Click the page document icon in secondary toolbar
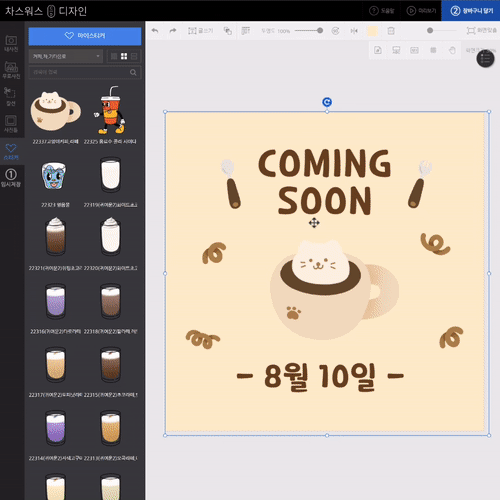 378,50
